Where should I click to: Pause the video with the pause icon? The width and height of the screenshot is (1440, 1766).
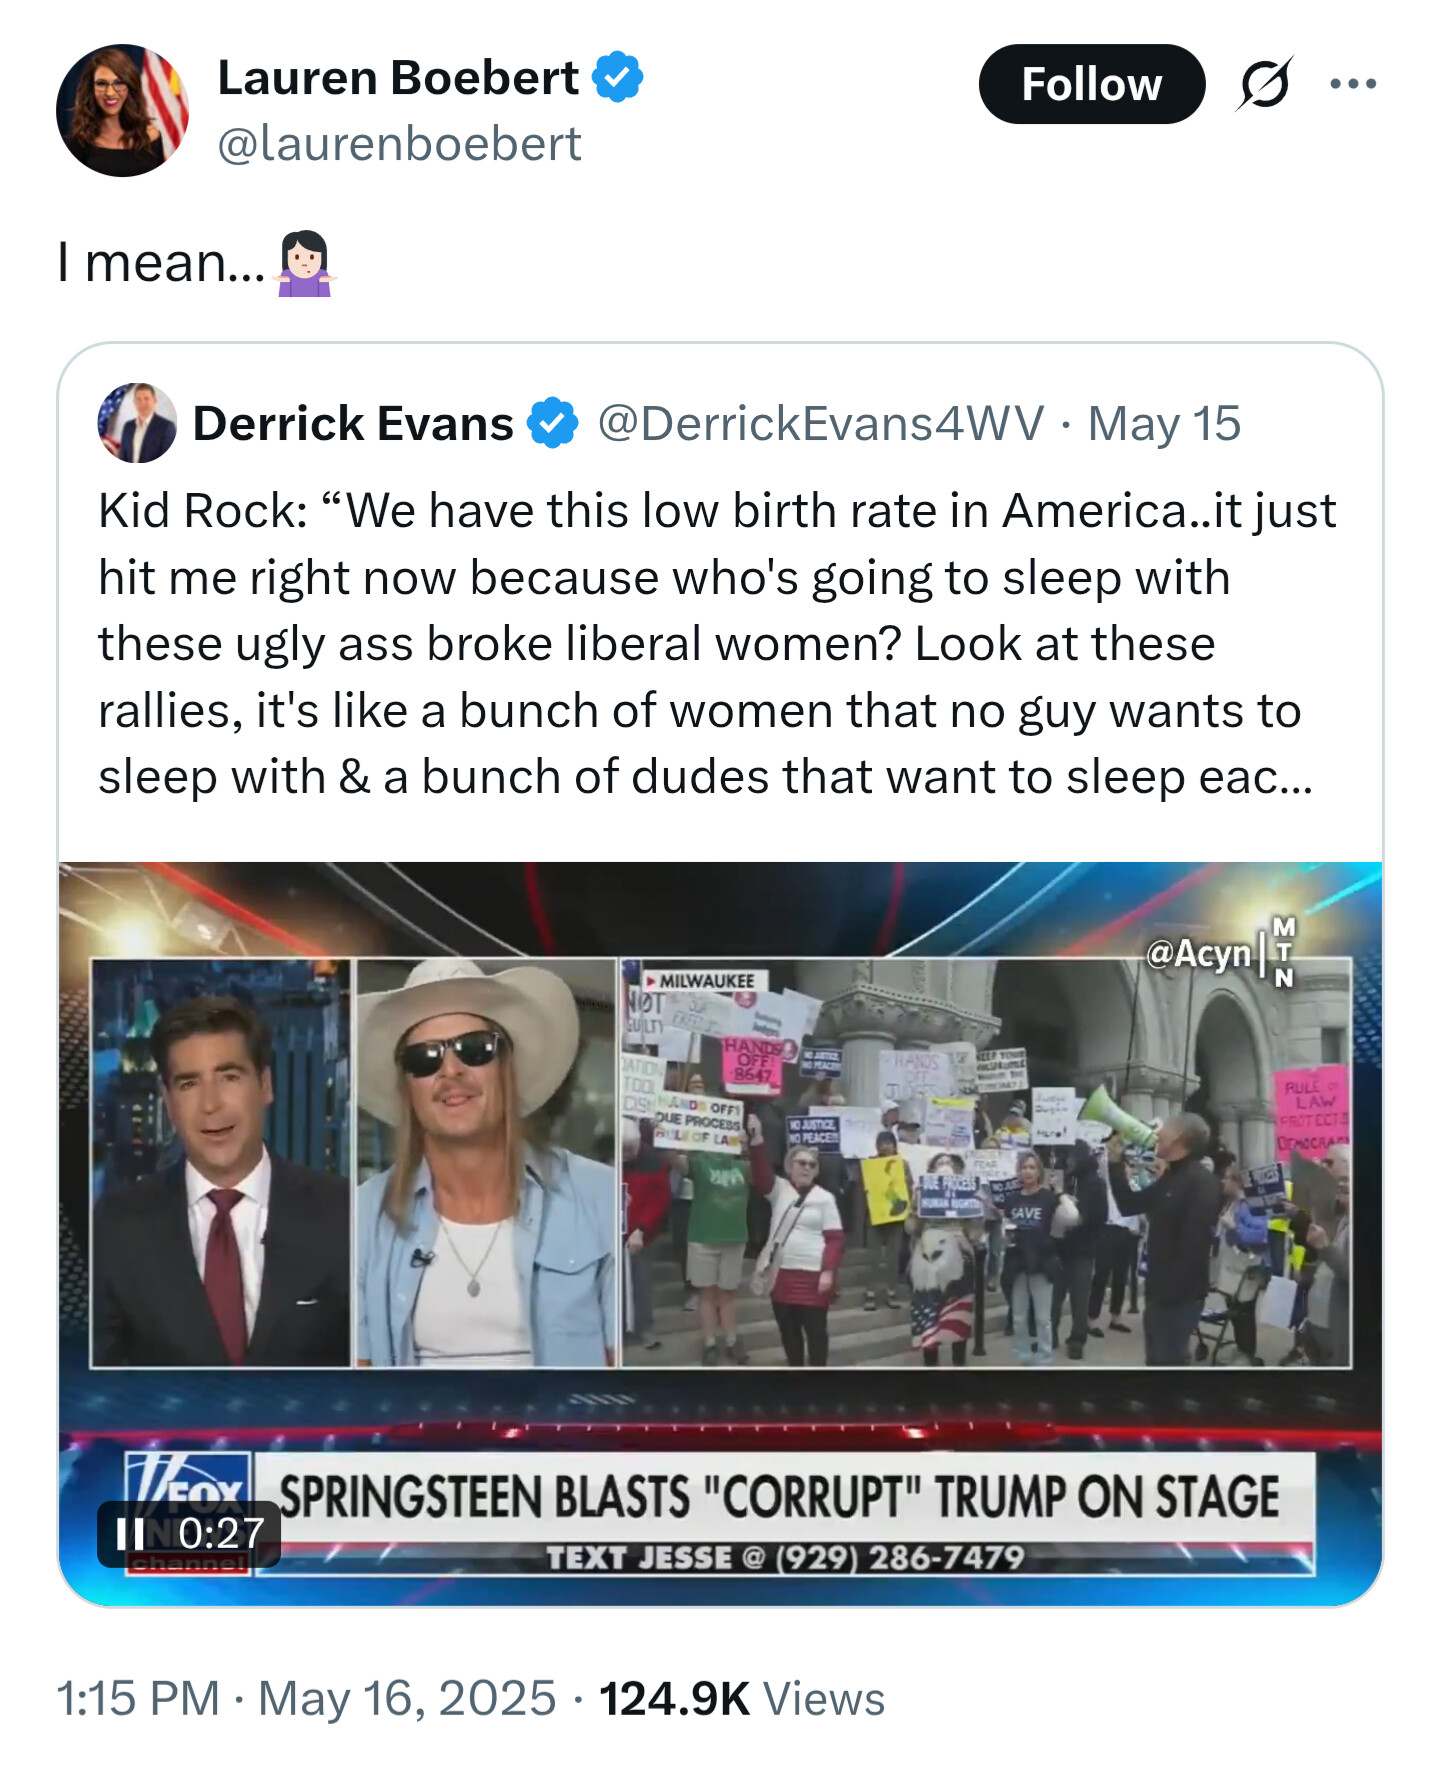[x=130, y=1533]
